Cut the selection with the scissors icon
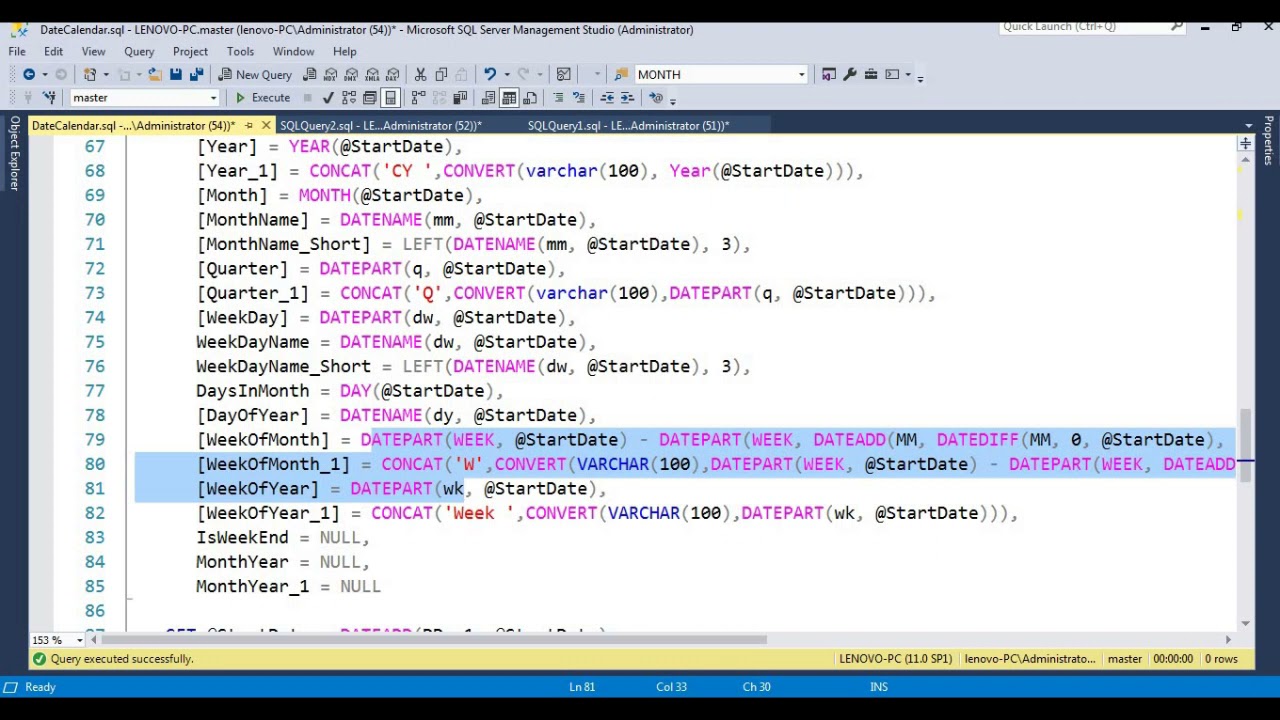 pyautogui.click(x=420, y=74)
